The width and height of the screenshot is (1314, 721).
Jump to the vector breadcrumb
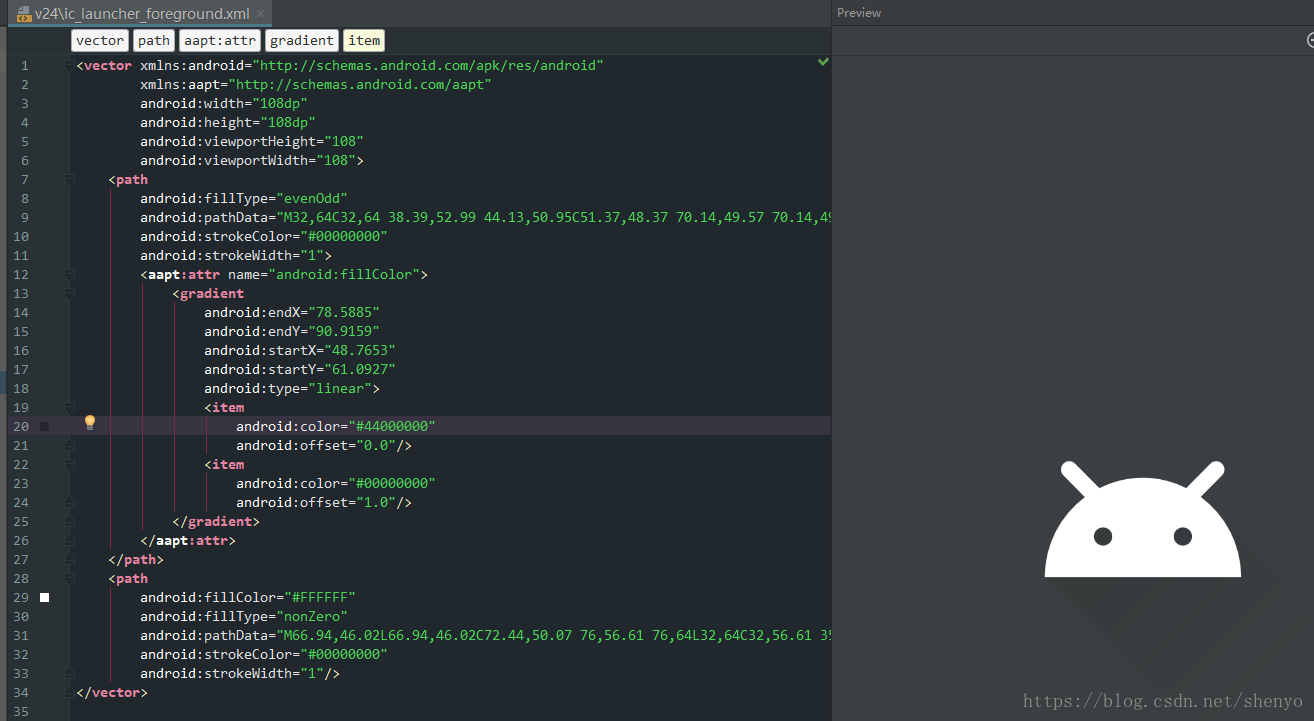100,40
